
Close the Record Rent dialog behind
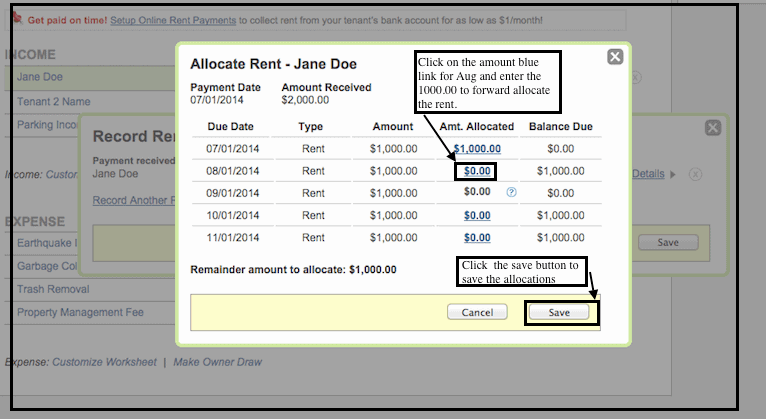(x=712, y=128)
